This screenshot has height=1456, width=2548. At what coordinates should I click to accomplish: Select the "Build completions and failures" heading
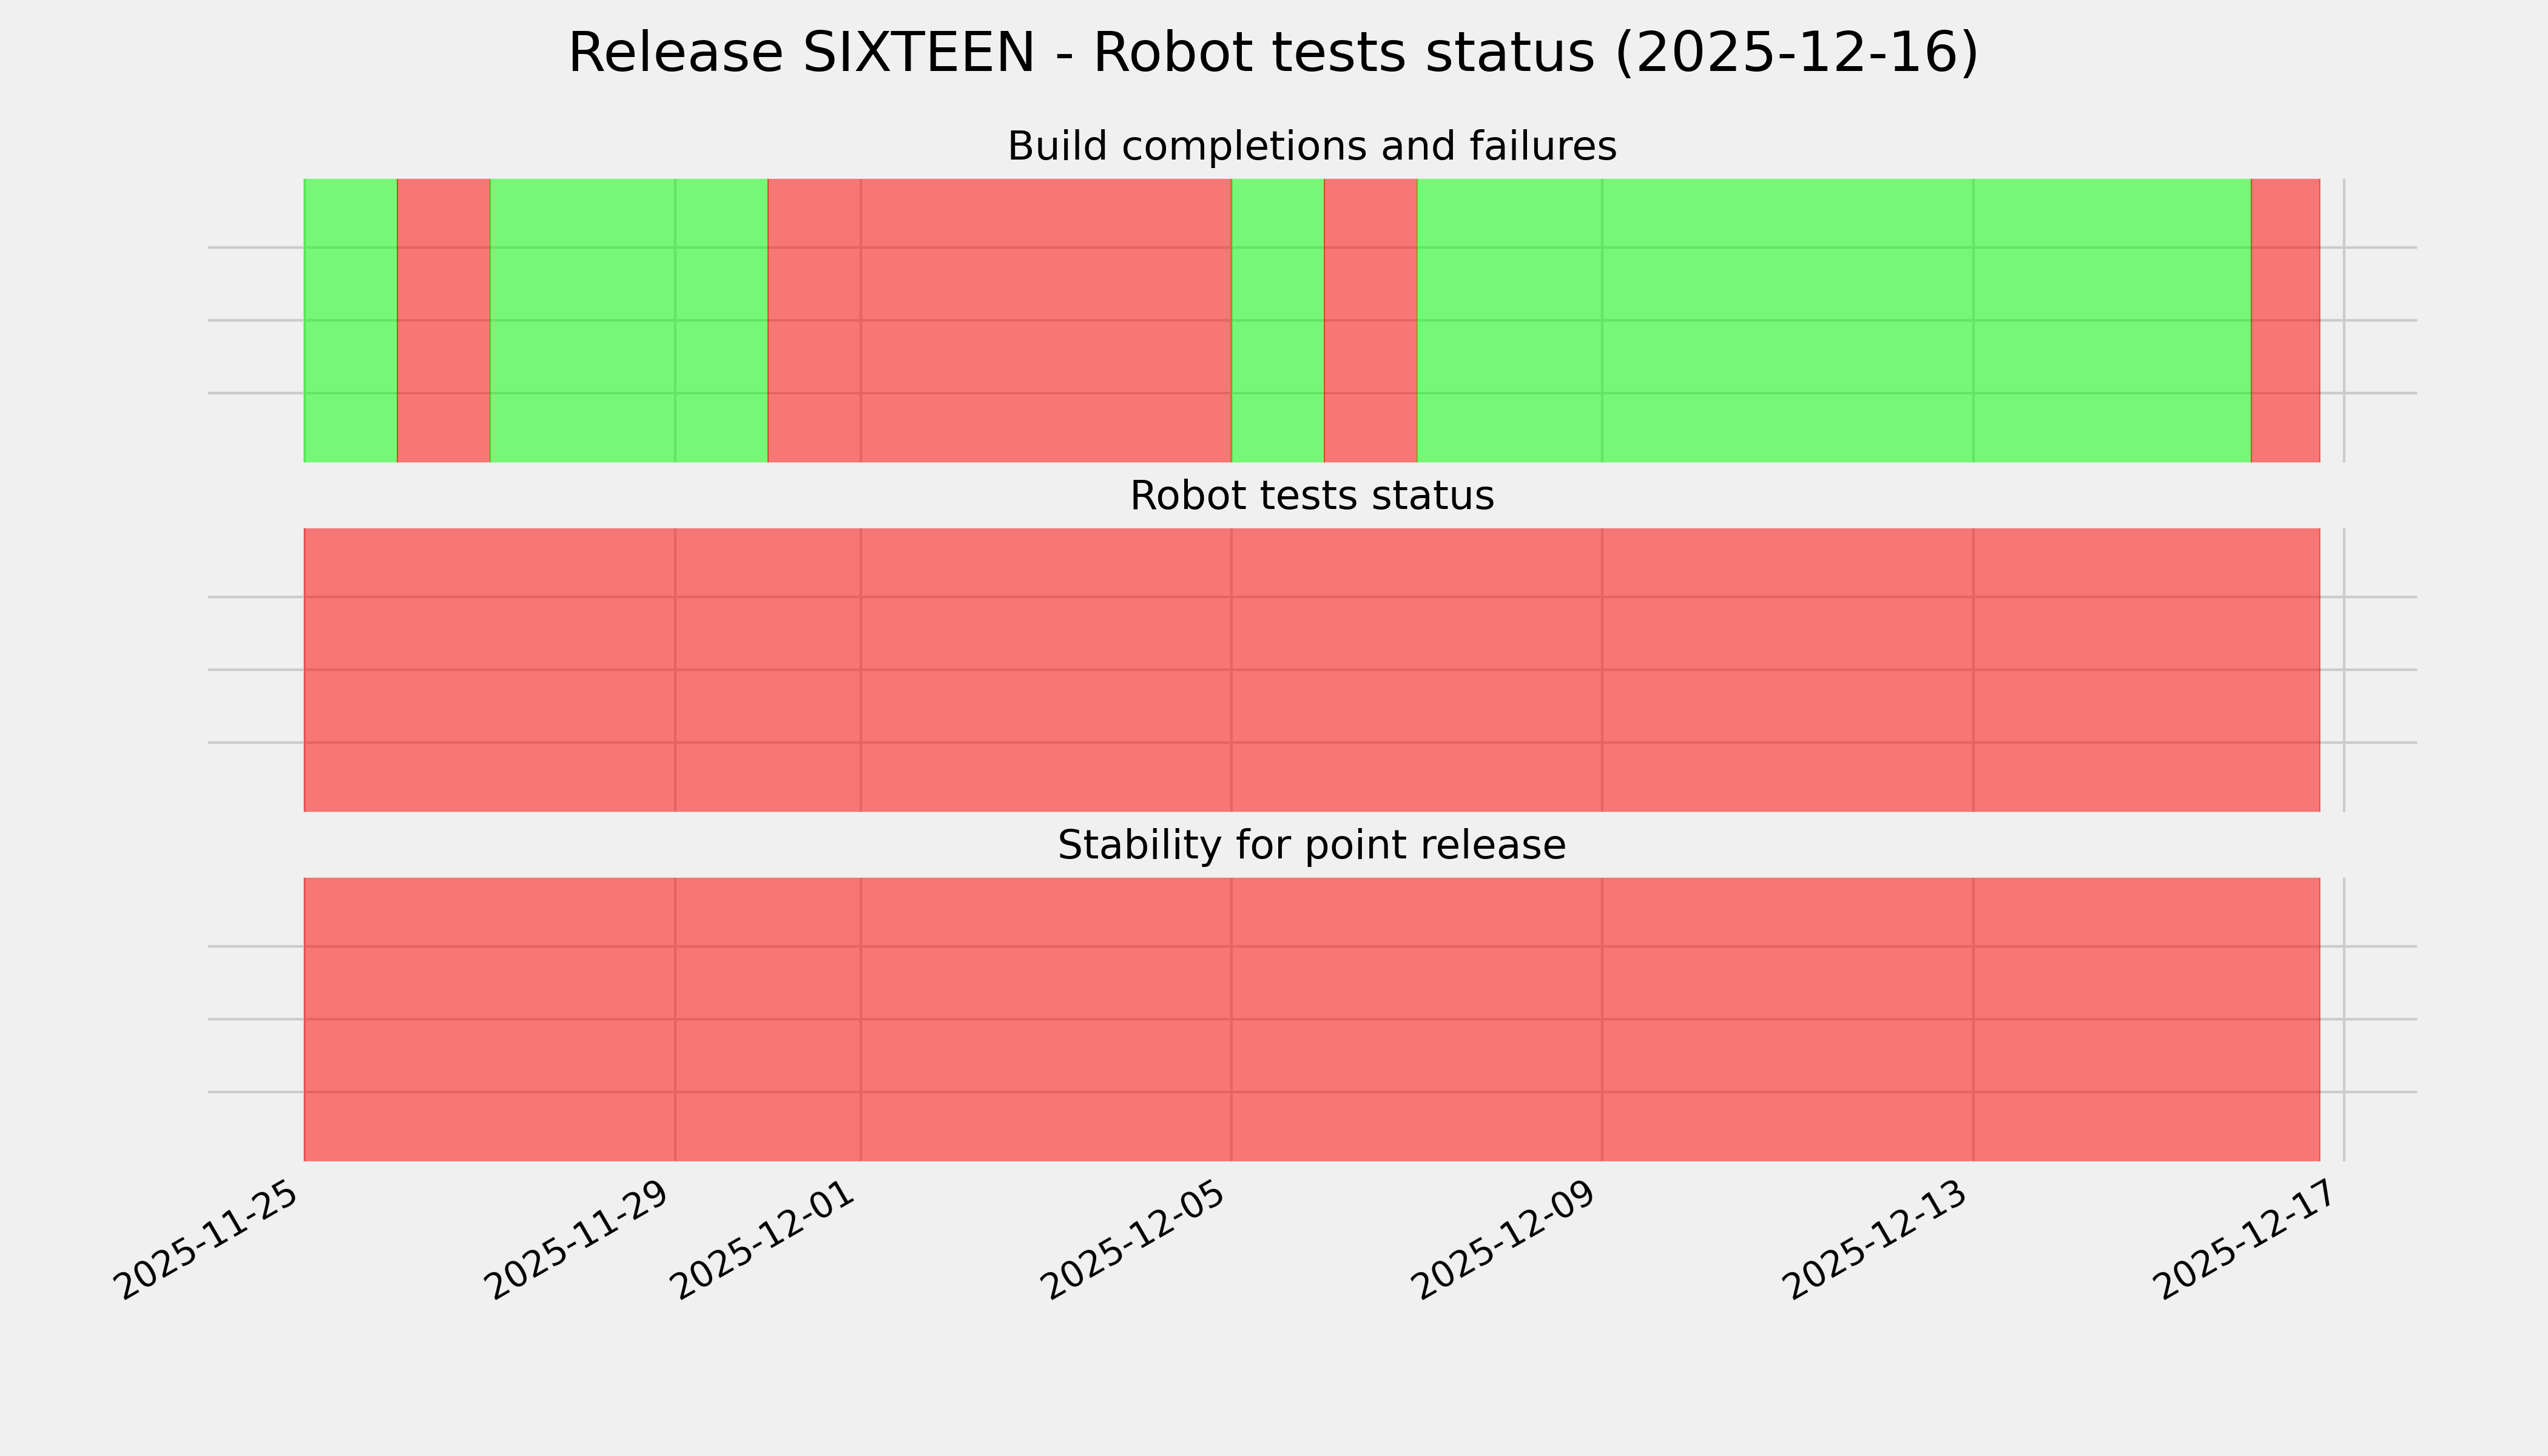(1311, 147)
